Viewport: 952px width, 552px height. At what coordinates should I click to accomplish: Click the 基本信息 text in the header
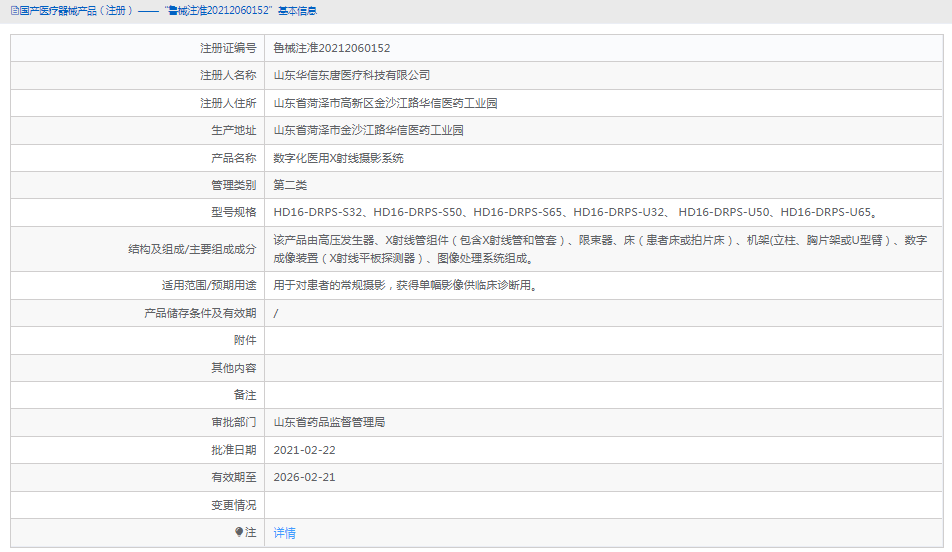coord(297,10)
